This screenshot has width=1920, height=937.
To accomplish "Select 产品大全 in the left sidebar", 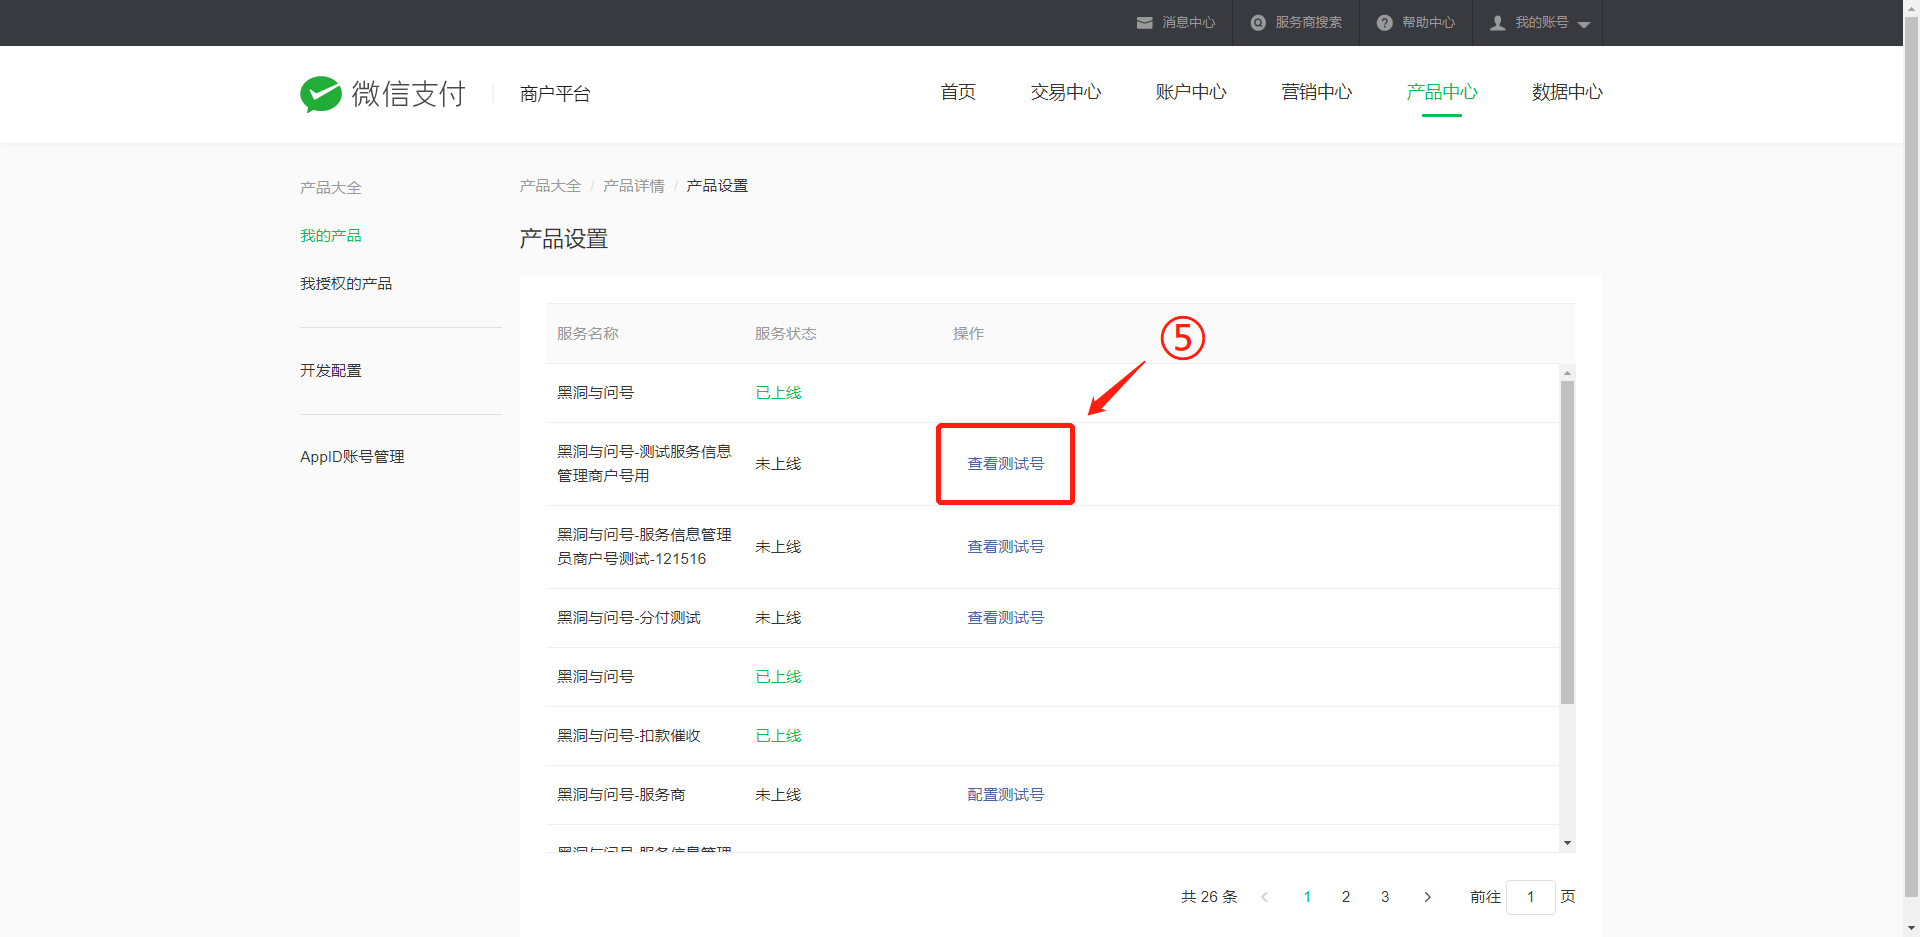I will pos(331,188).
